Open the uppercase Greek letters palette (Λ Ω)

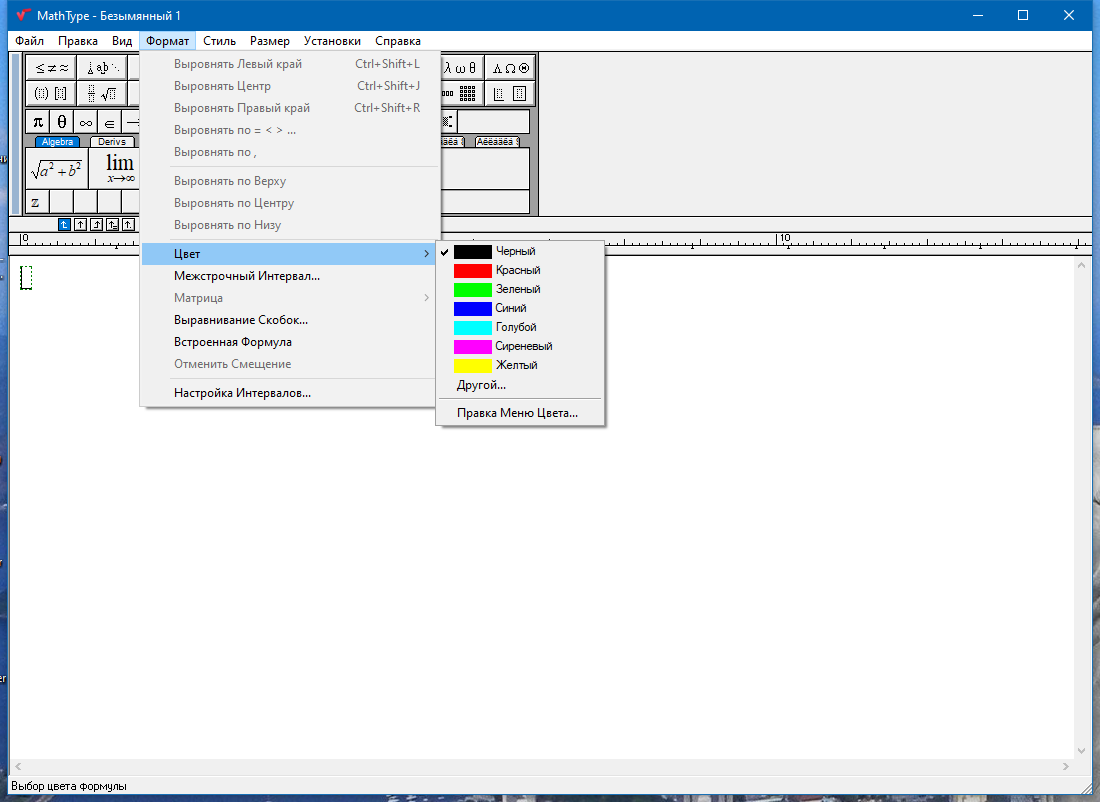[x=510, y=68]
